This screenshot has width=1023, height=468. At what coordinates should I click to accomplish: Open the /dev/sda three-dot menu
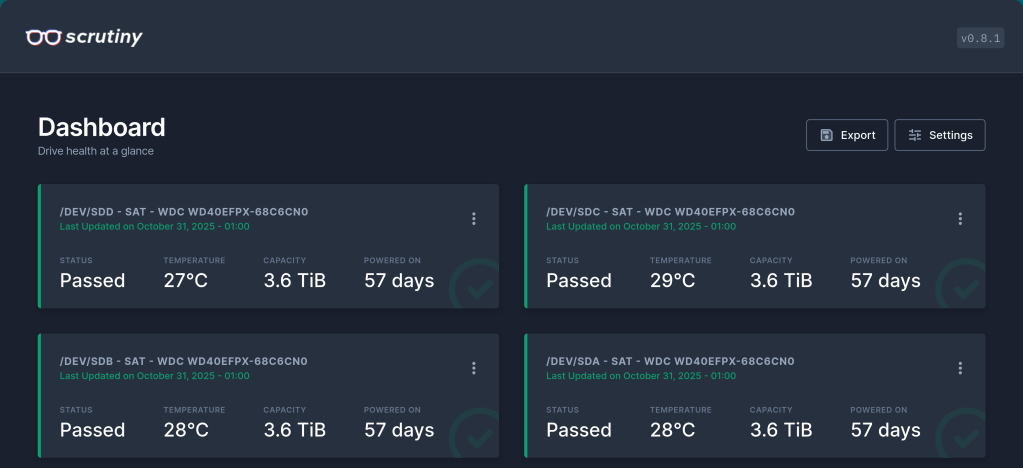point(960,368)
